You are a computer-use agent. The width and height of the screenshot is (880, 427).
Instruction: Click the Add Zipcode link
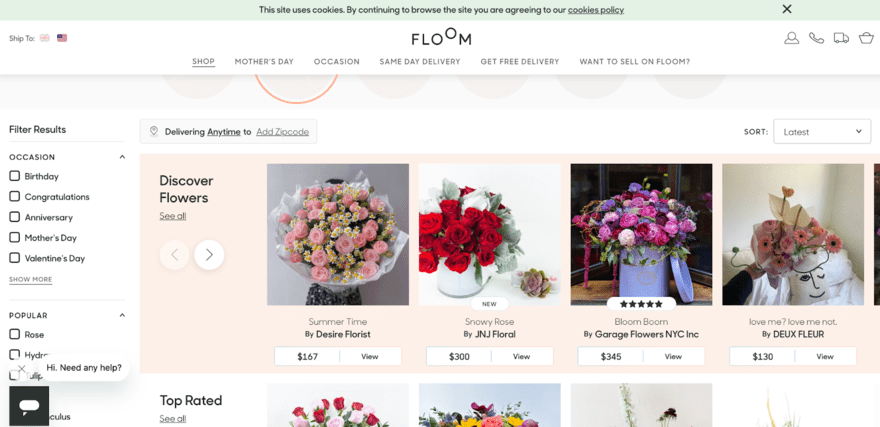282,132
